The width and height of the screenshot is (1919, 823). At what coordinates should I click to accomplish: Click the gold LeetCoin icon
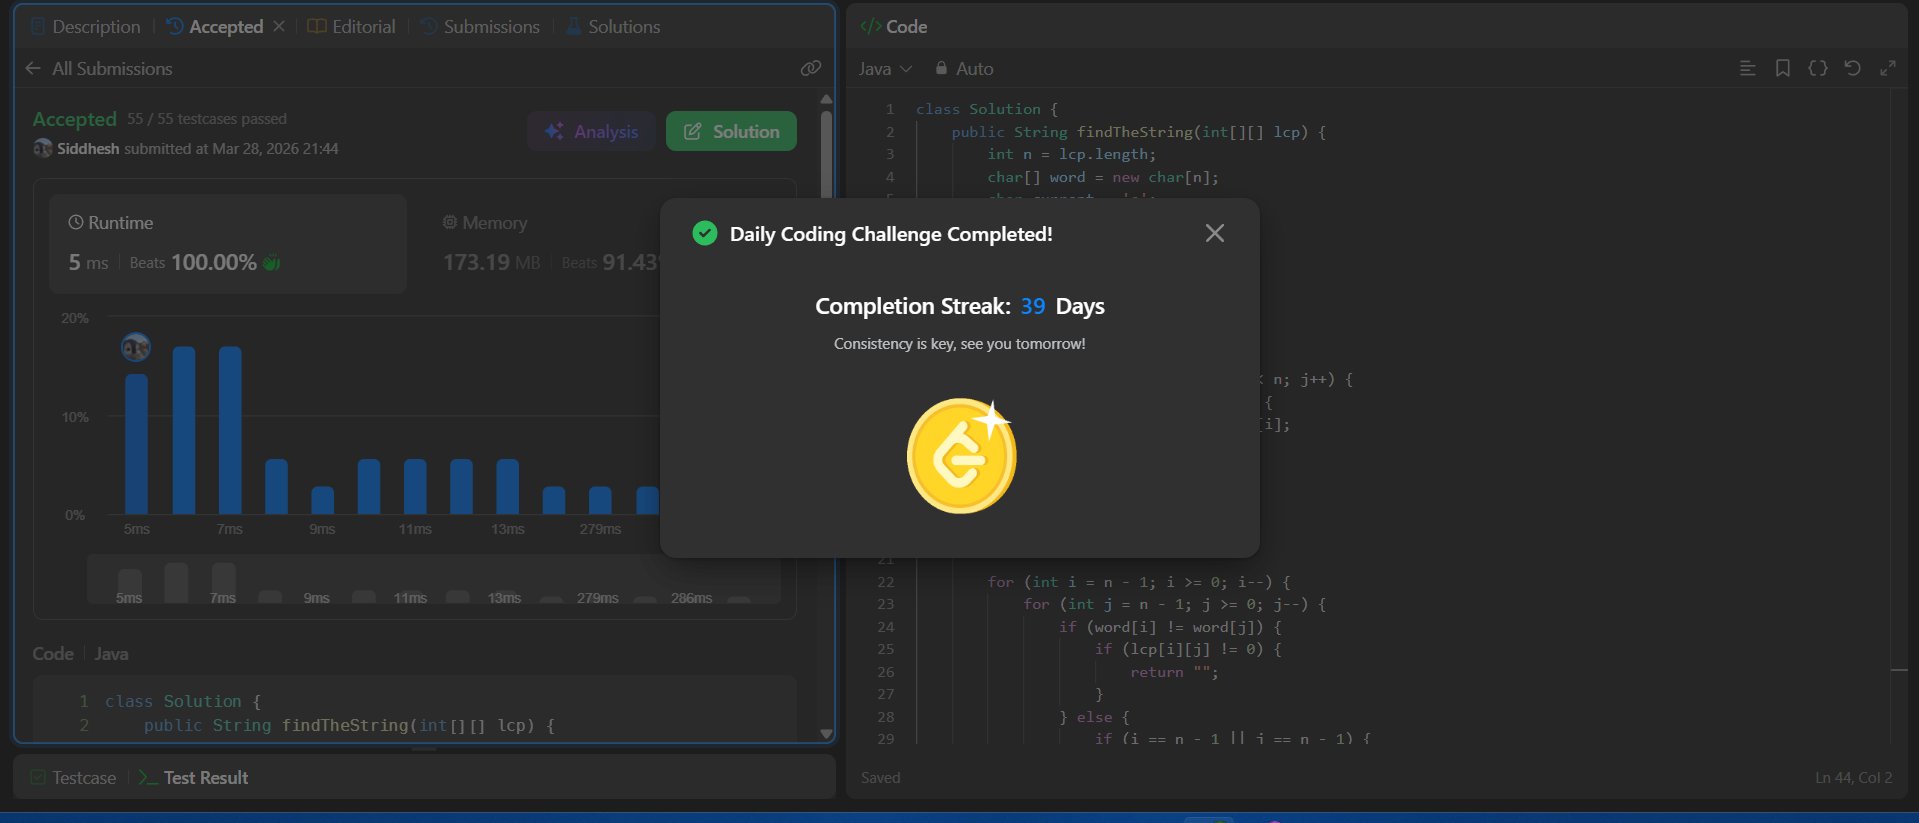960,456
